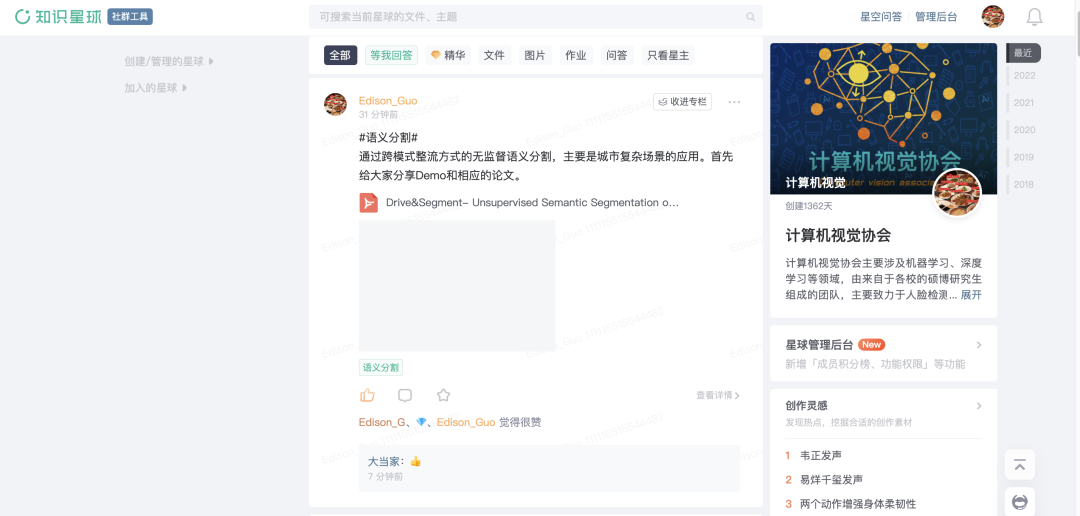This screenshot has height=516, width=1080.
Task: Expand 加入的星球 list
Action: pos(156,88)
